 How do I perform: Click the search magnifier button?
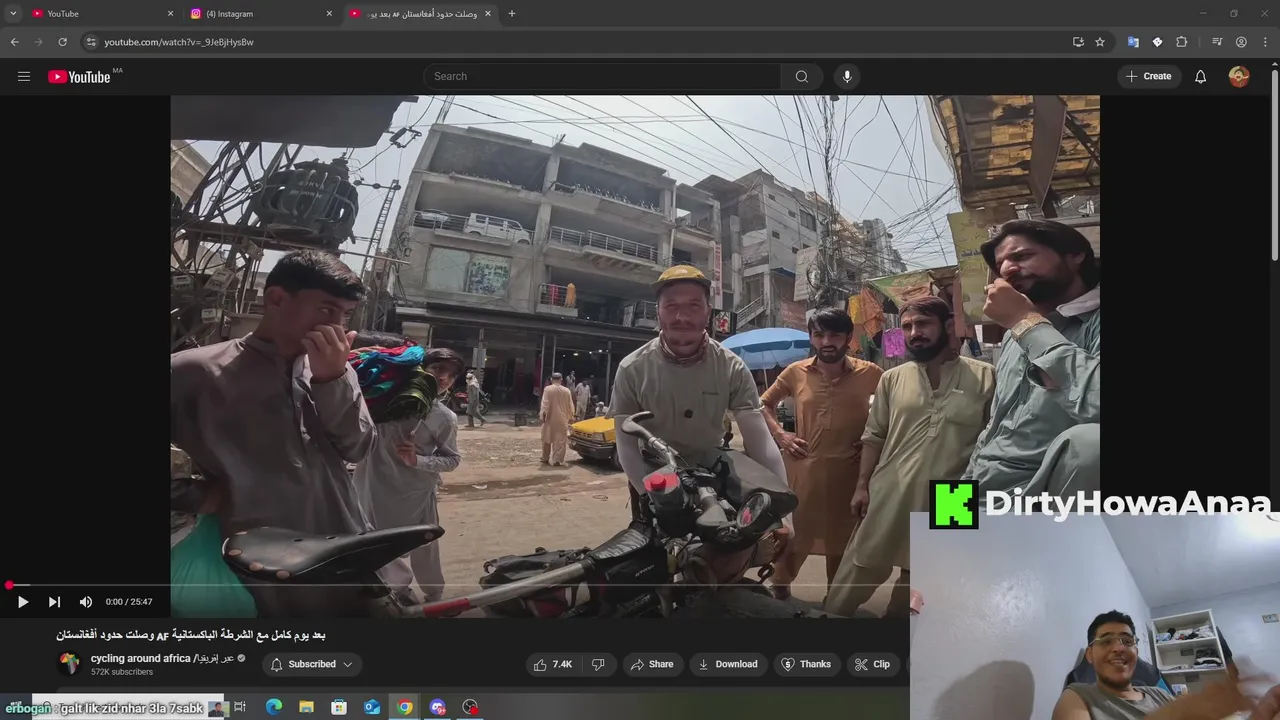pyautogui.click(x=802, y=76)
